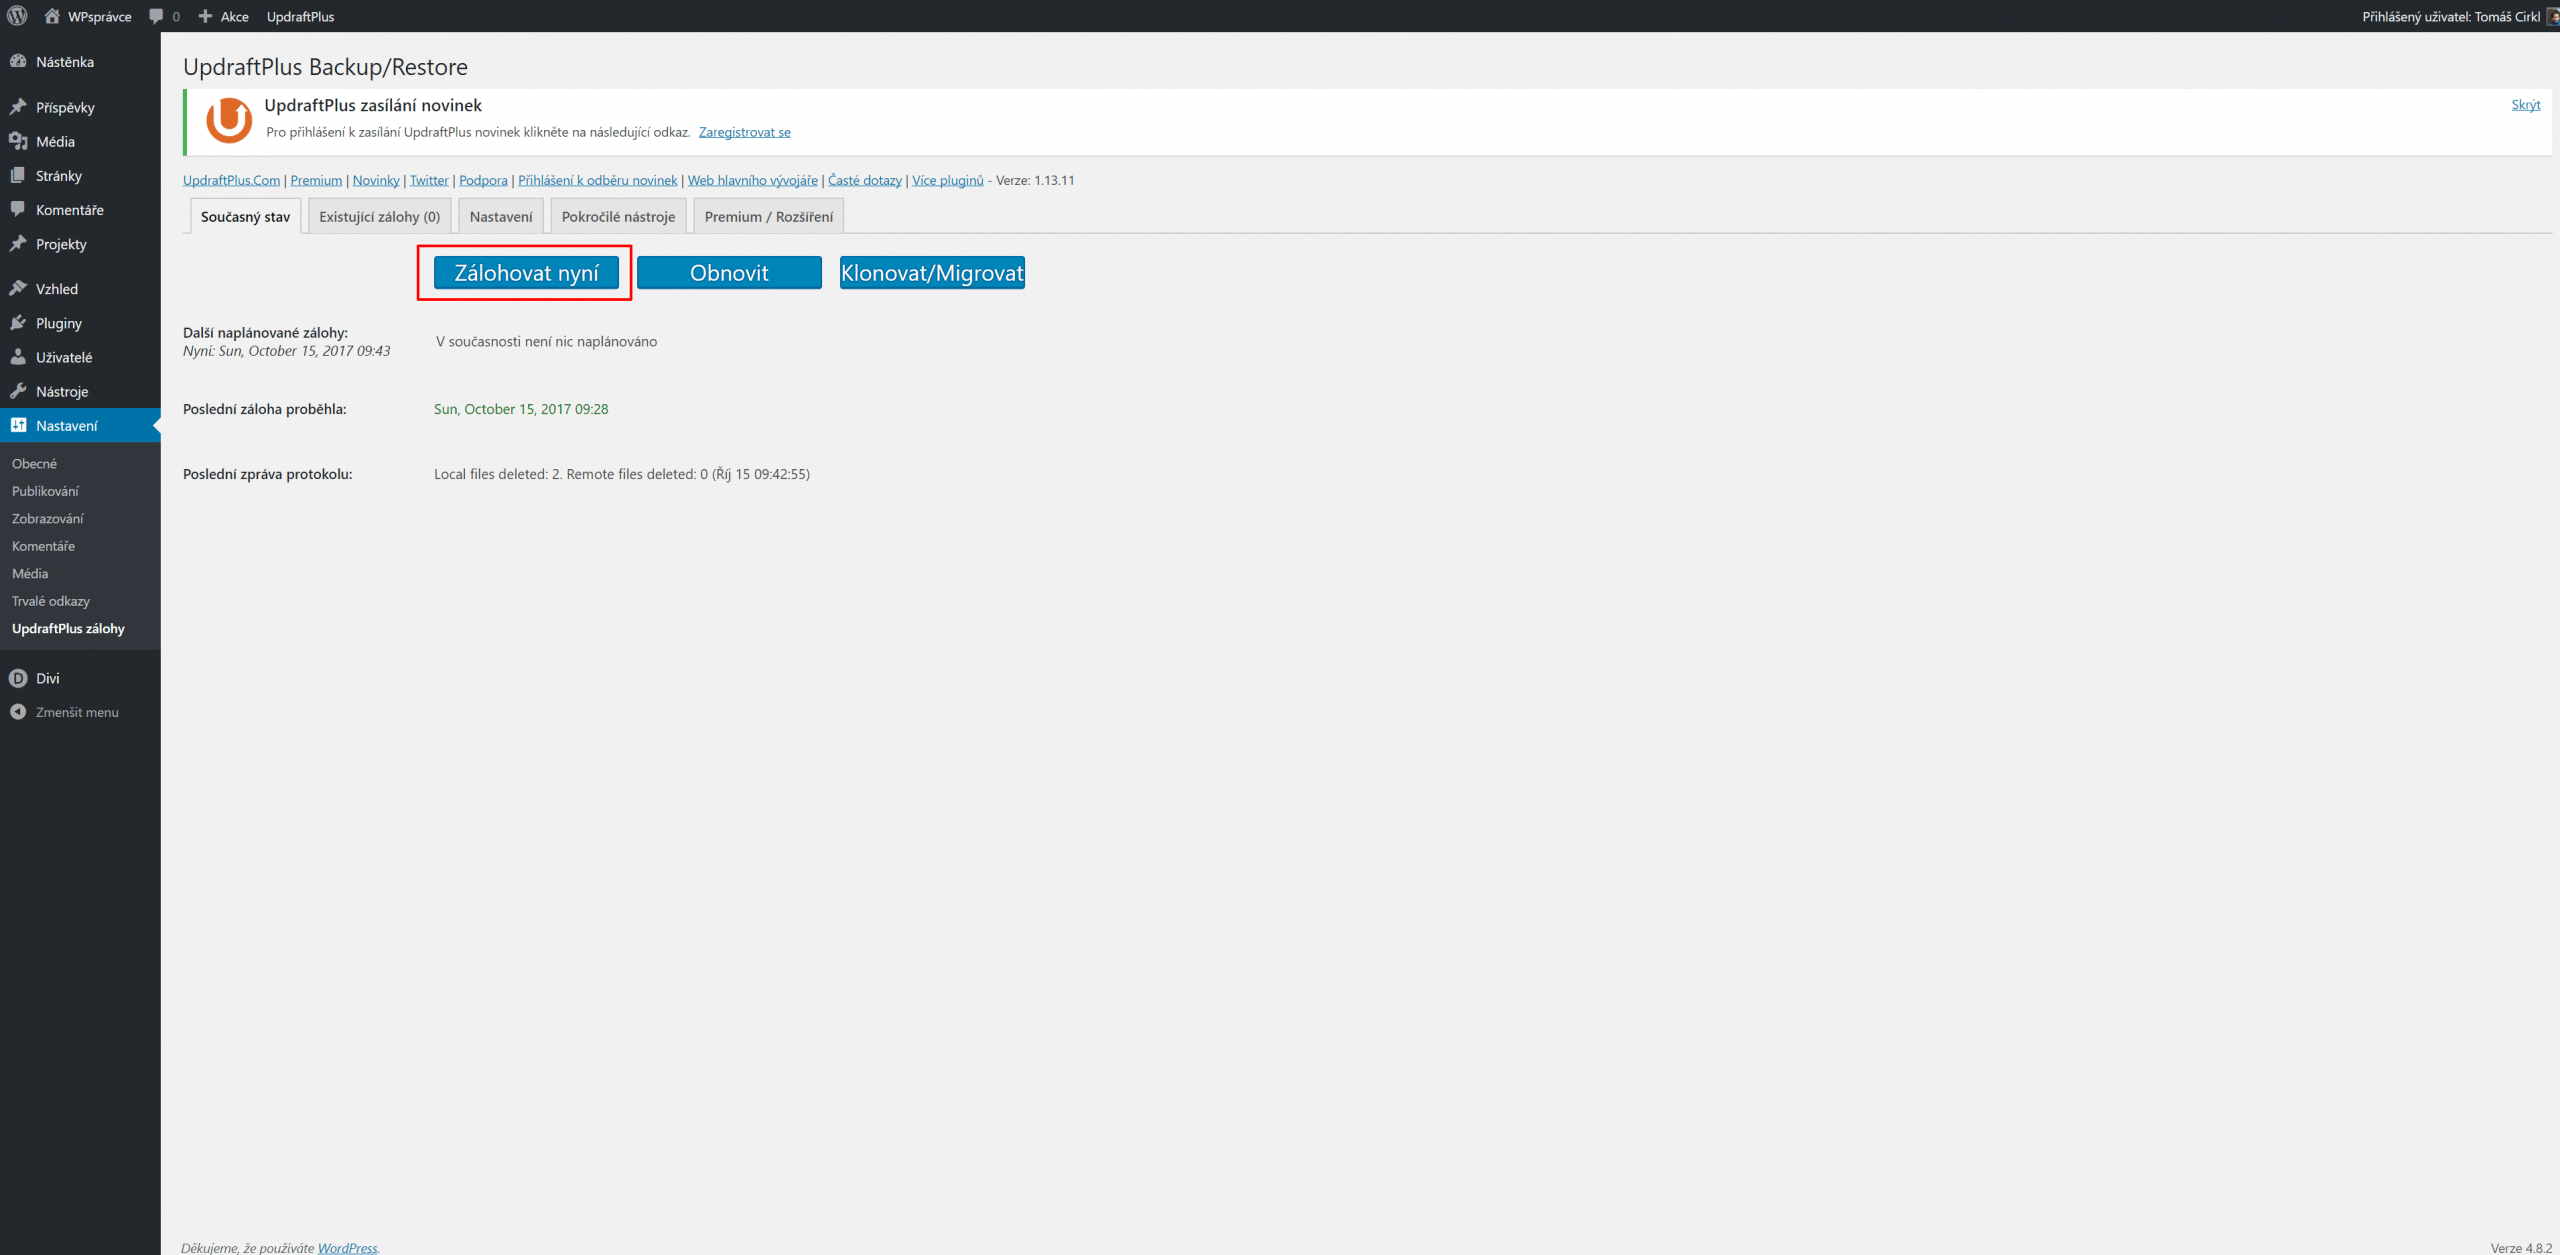The image size is (2560, 1255).
Task: Open the Premium link in links row
Action: [316, 180]
